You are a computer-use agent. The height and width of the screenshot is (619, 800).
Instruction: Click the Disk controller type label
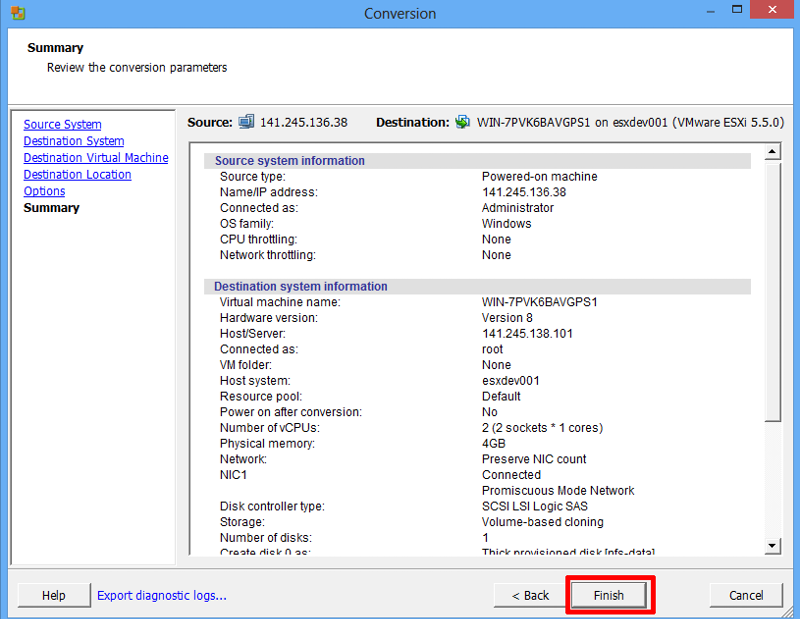pos(272,506)
